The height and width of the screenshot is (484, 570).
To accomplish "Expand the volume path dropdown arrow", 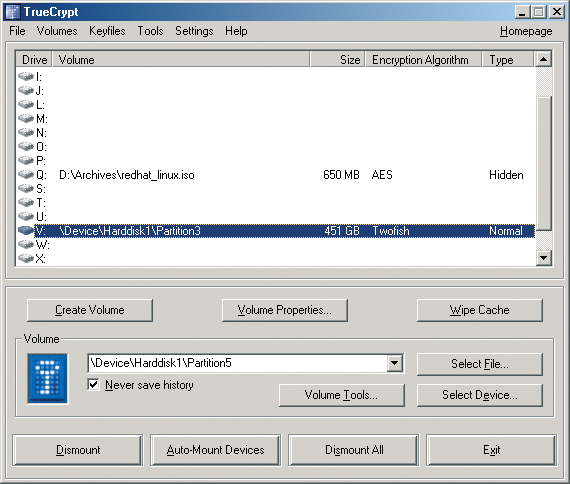I will (x=395, y=363).
